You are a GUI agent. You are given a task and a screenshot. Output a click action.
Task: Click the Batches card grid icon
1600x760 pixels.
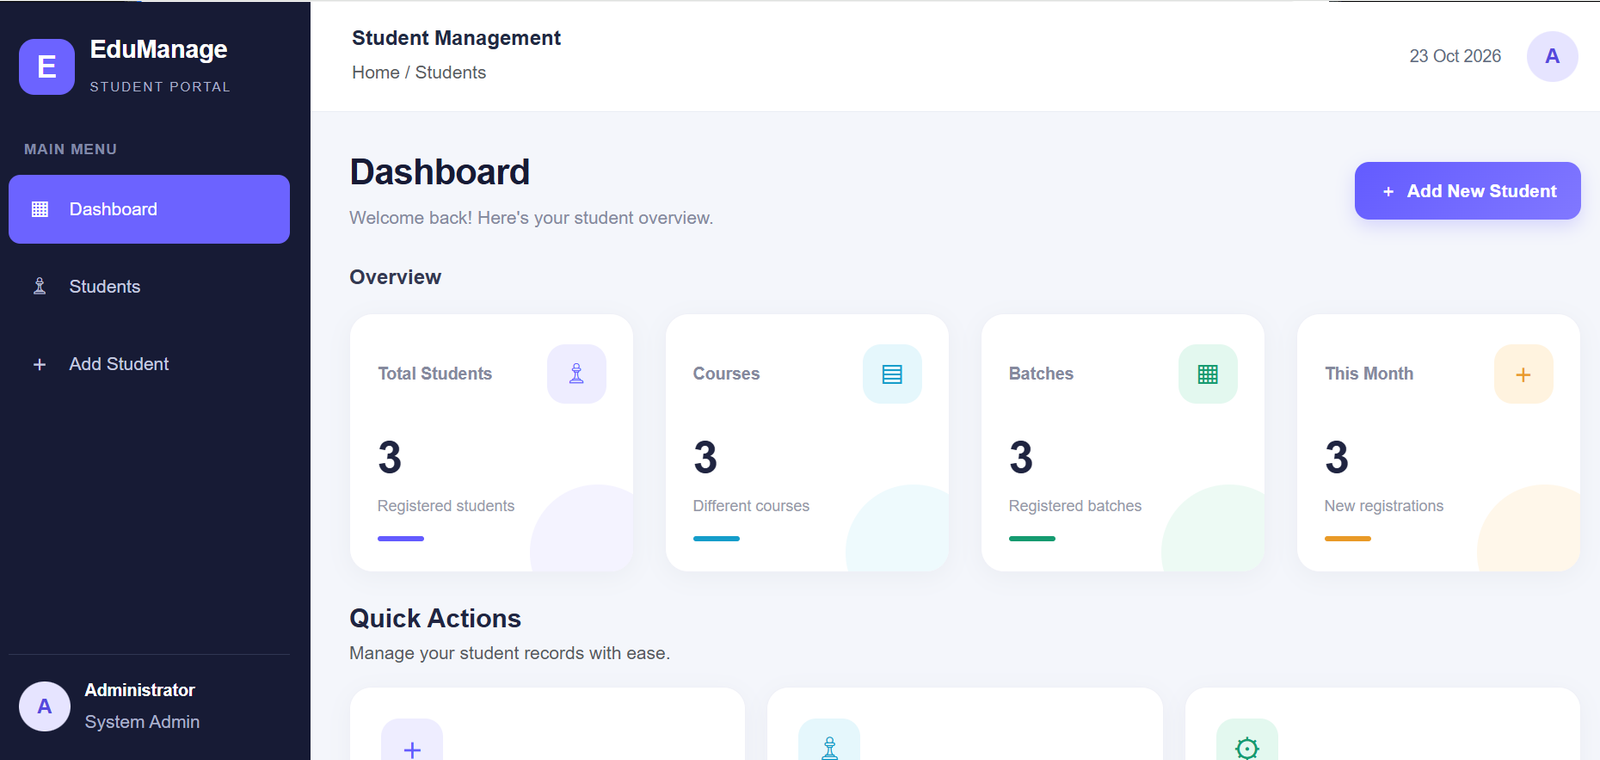point(1208,374)
